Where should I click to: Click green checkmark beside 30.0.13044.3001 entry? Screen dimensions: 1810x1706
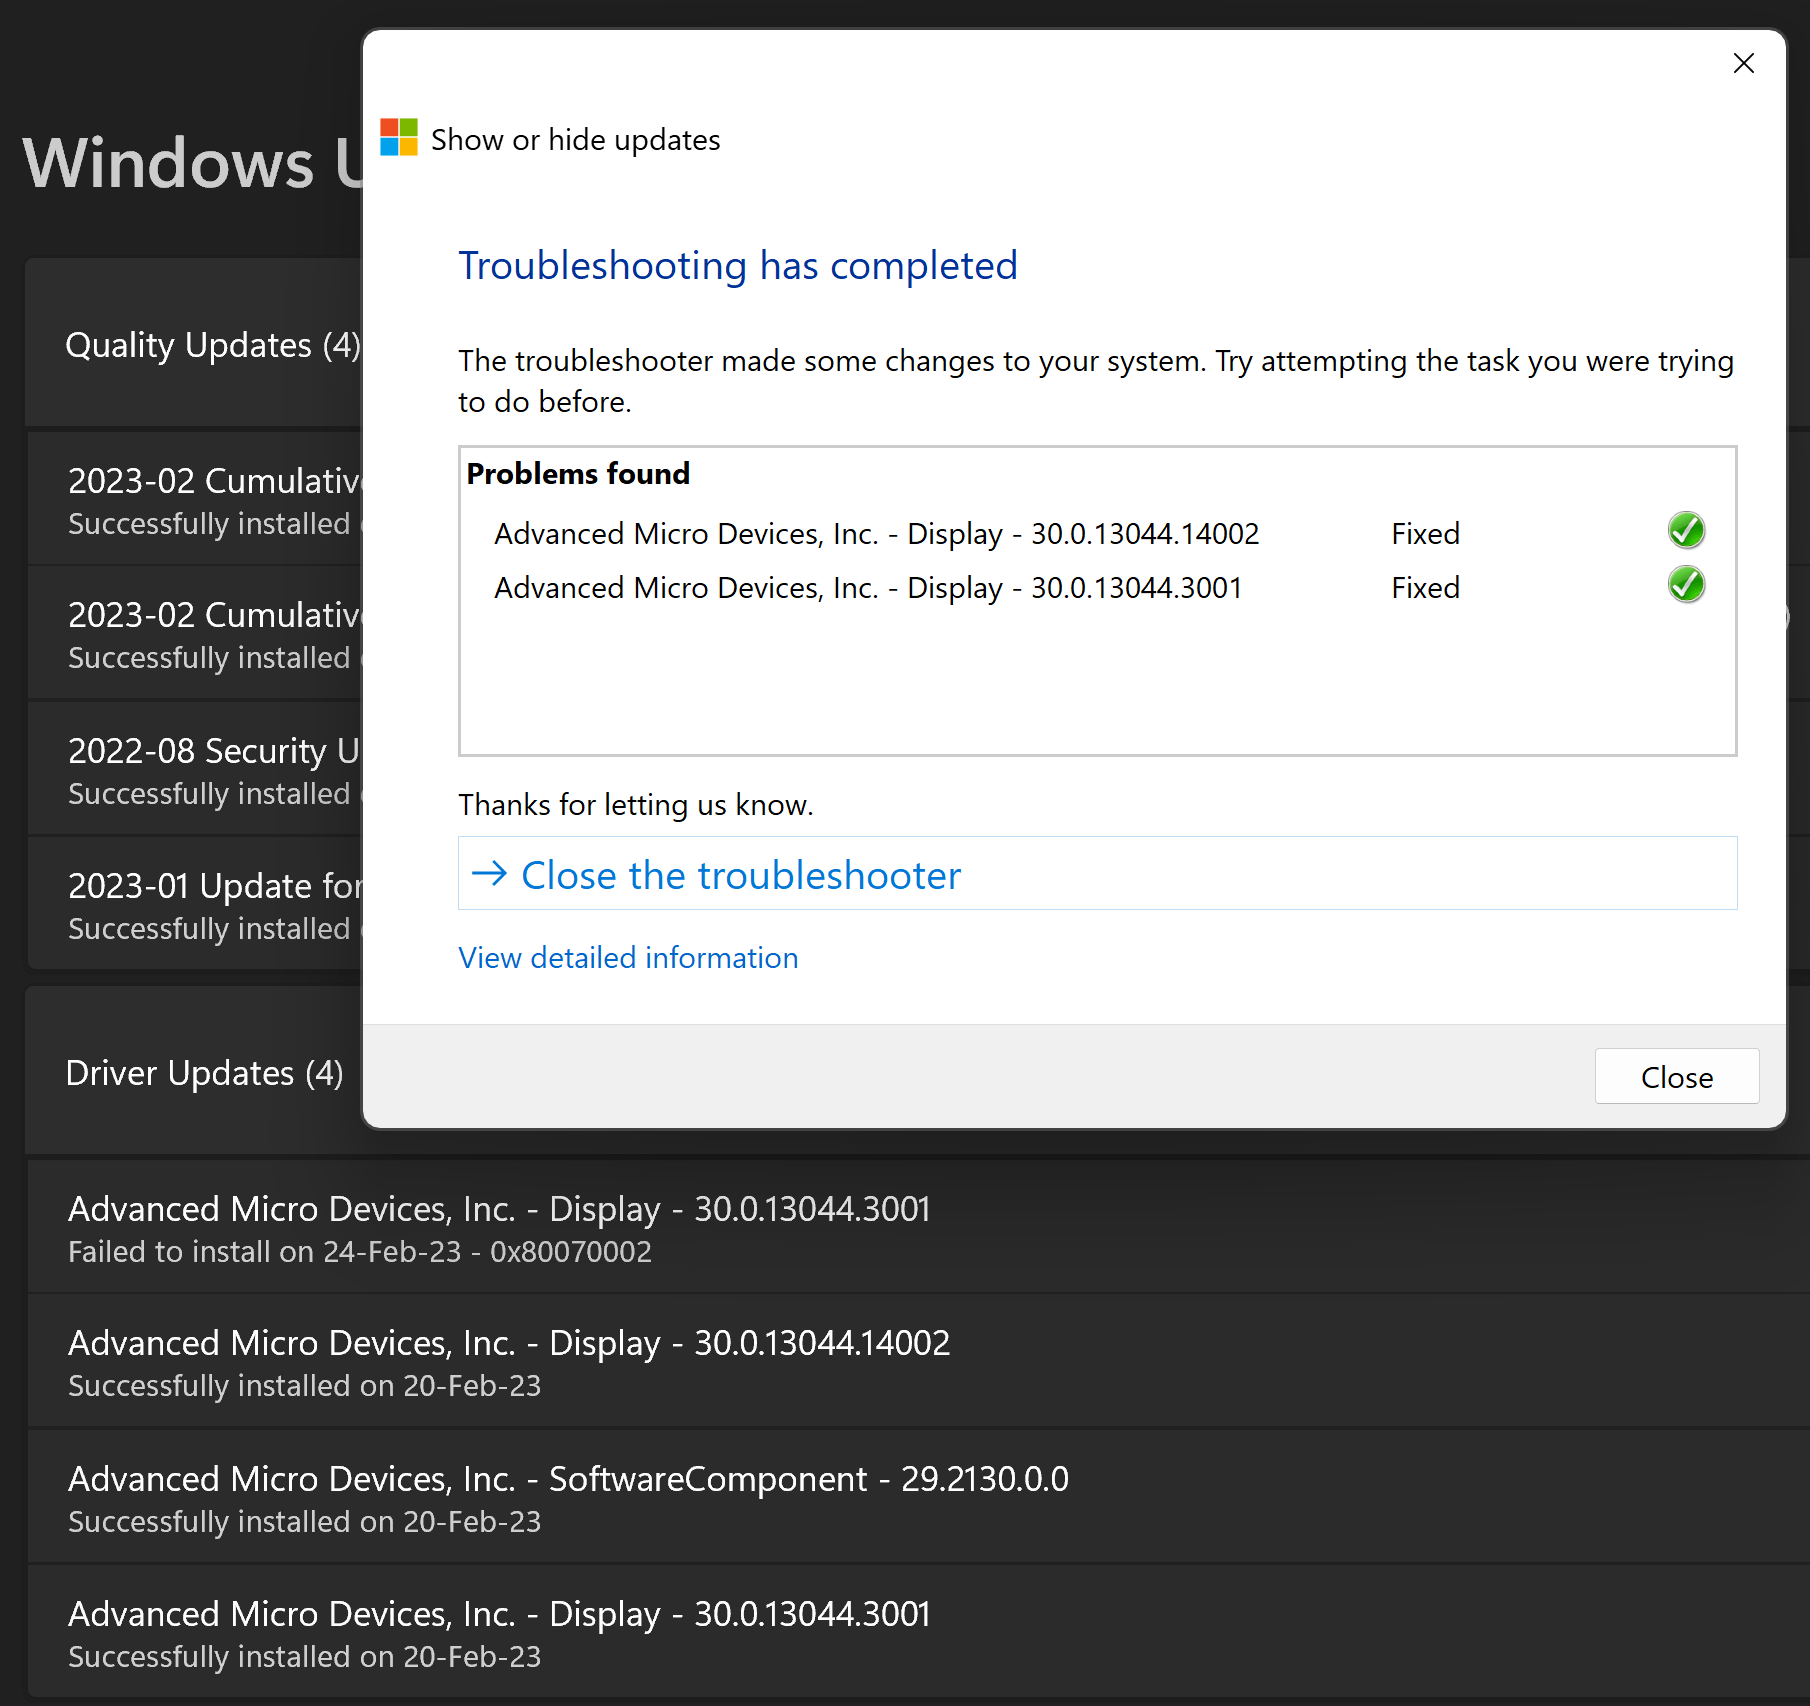[x=1686, y=585]
